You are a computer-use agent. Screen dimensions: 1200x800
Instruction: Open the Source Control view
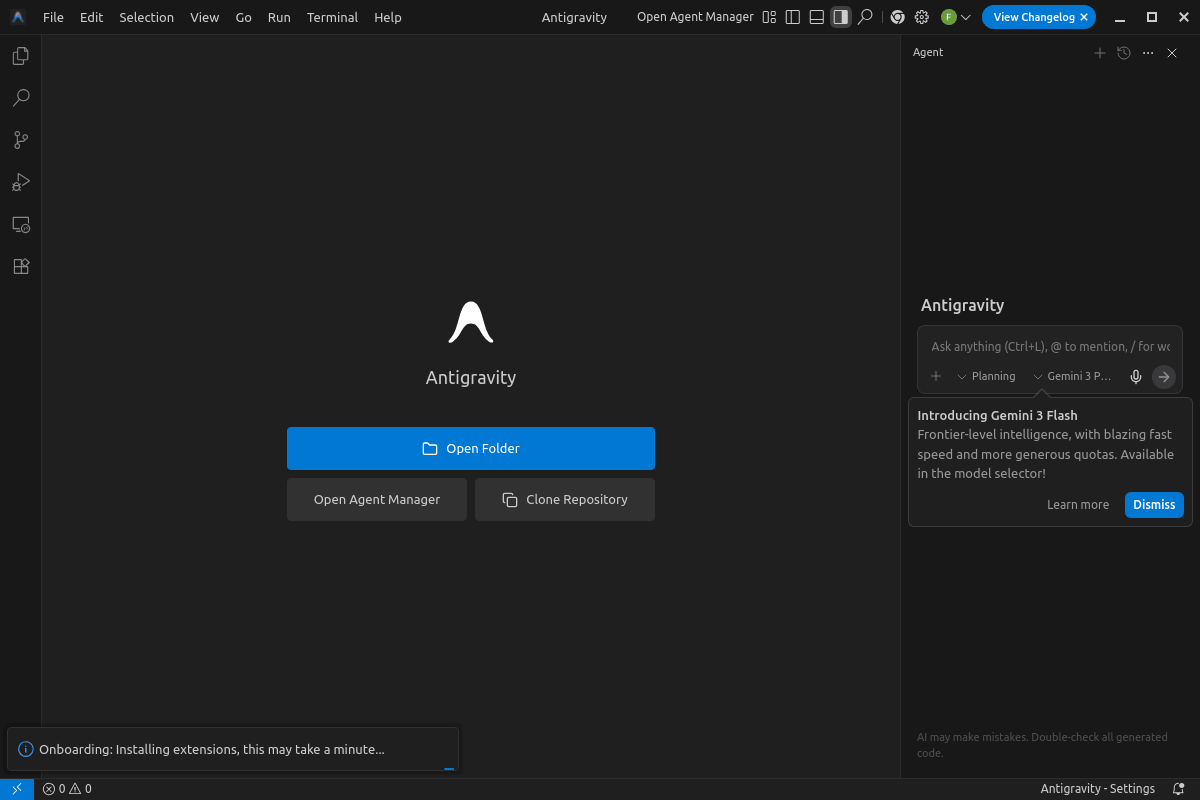point(20,140)
